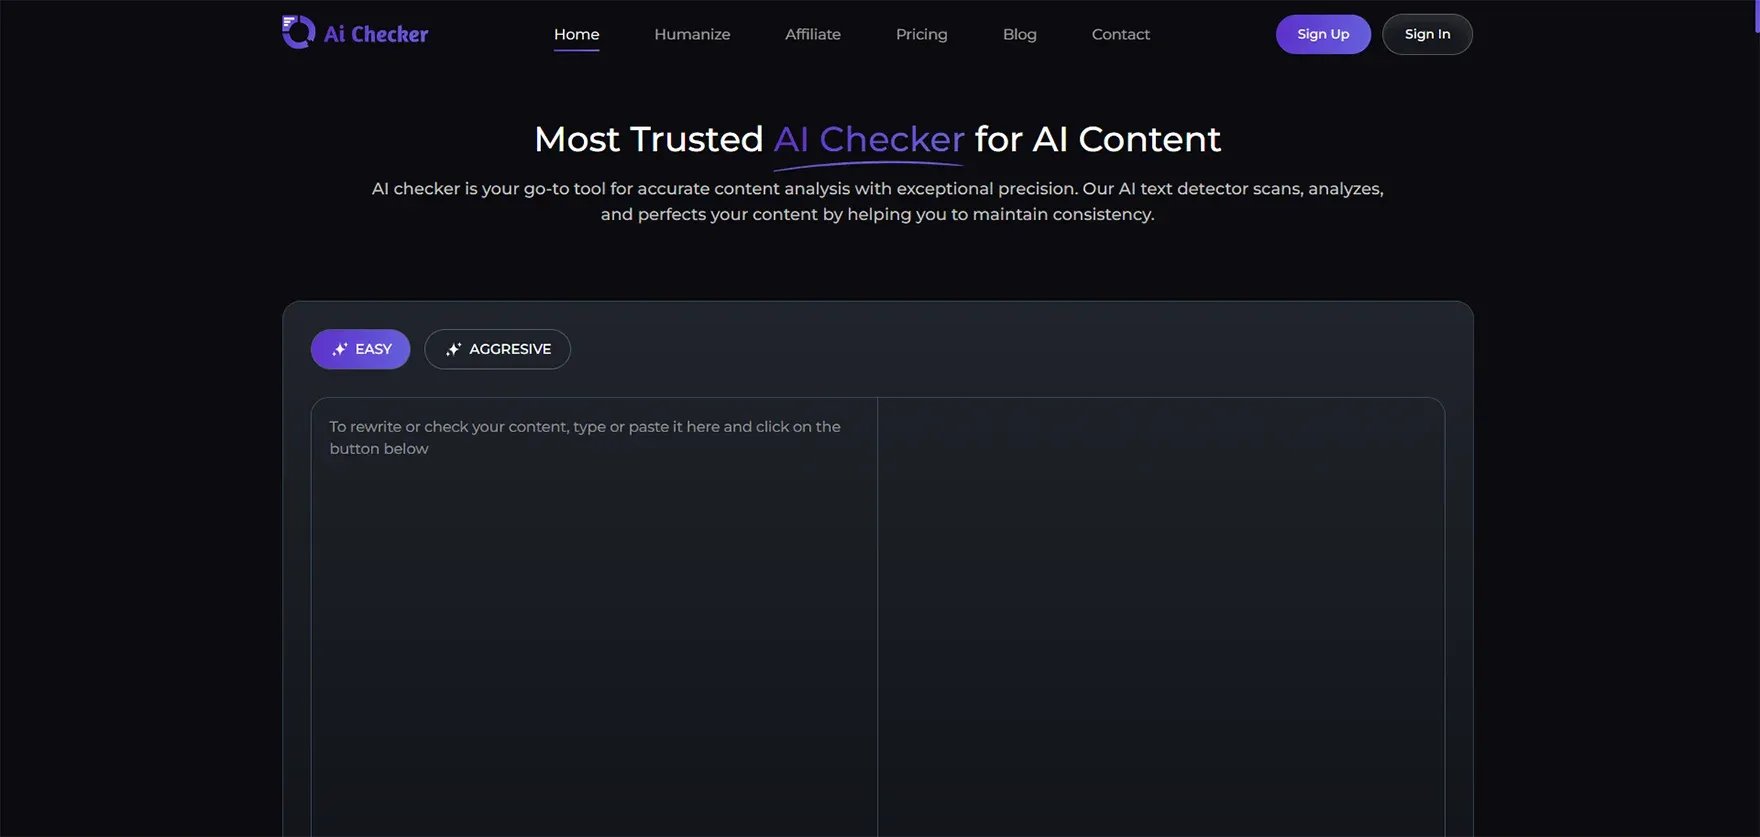Click the page's vertical scrollbar thumb
1760x837 pixels.
1755,15
